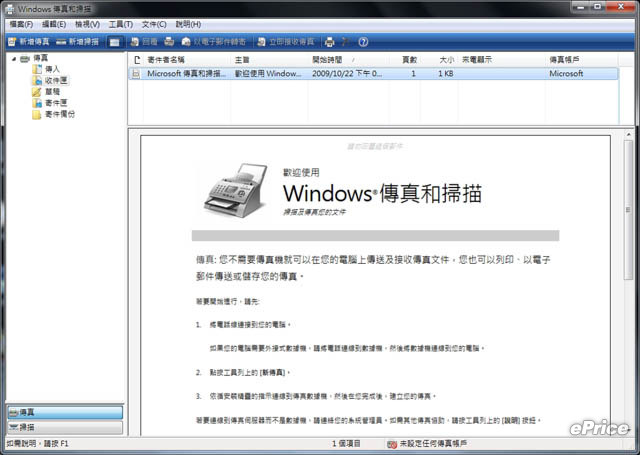This screenshot has width=640, height=455.
Task: Click the preview scrollbar up arrow
Action: point(629,135)
